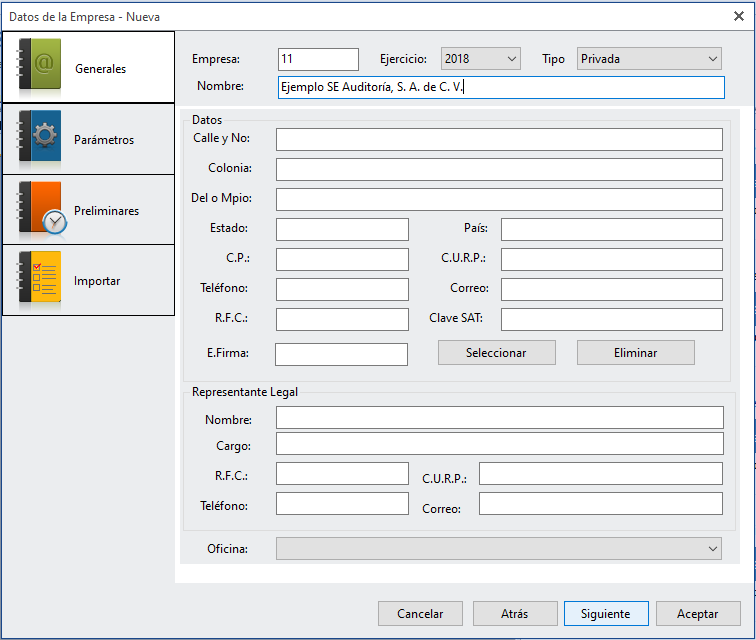Click the Empresa number field
The image size is (756, 640).
point(318,59)
